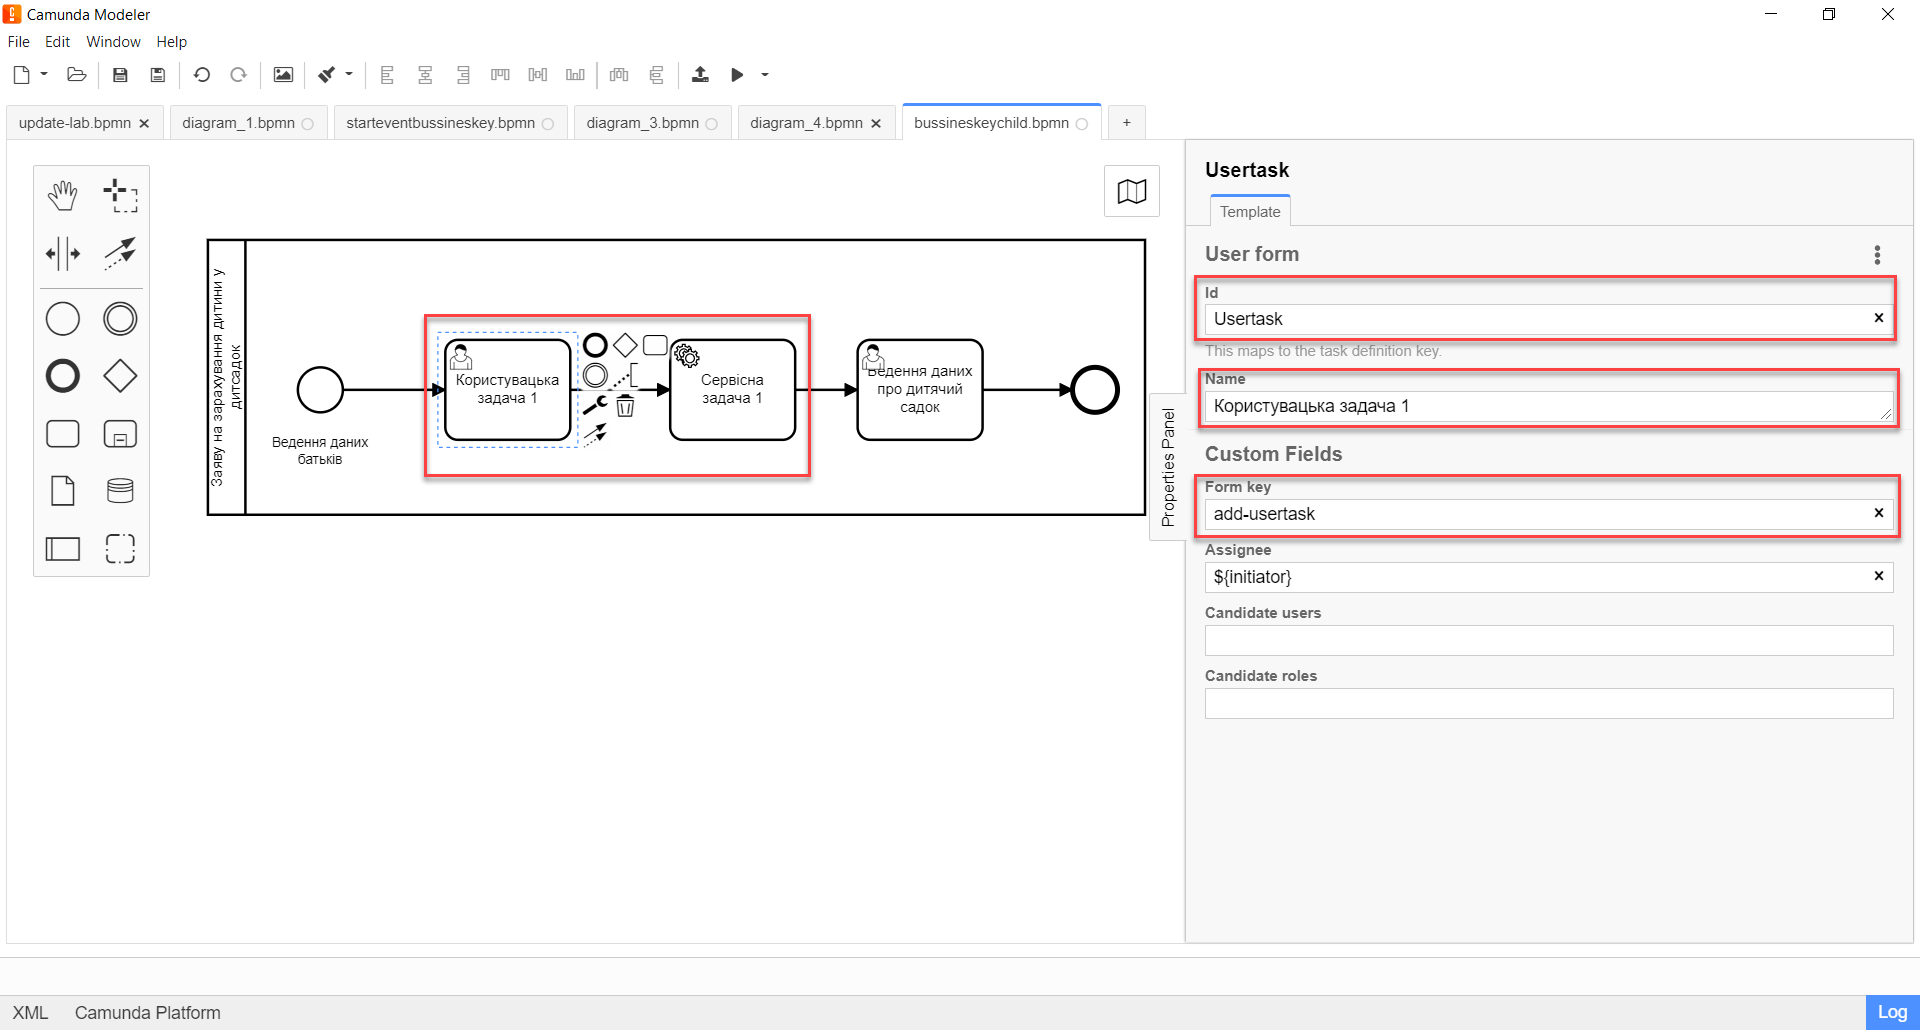Image resolution: width=1920 pixels, height=1030 pixels.
Task: Open the Help menu
Action: click(172, 42)
